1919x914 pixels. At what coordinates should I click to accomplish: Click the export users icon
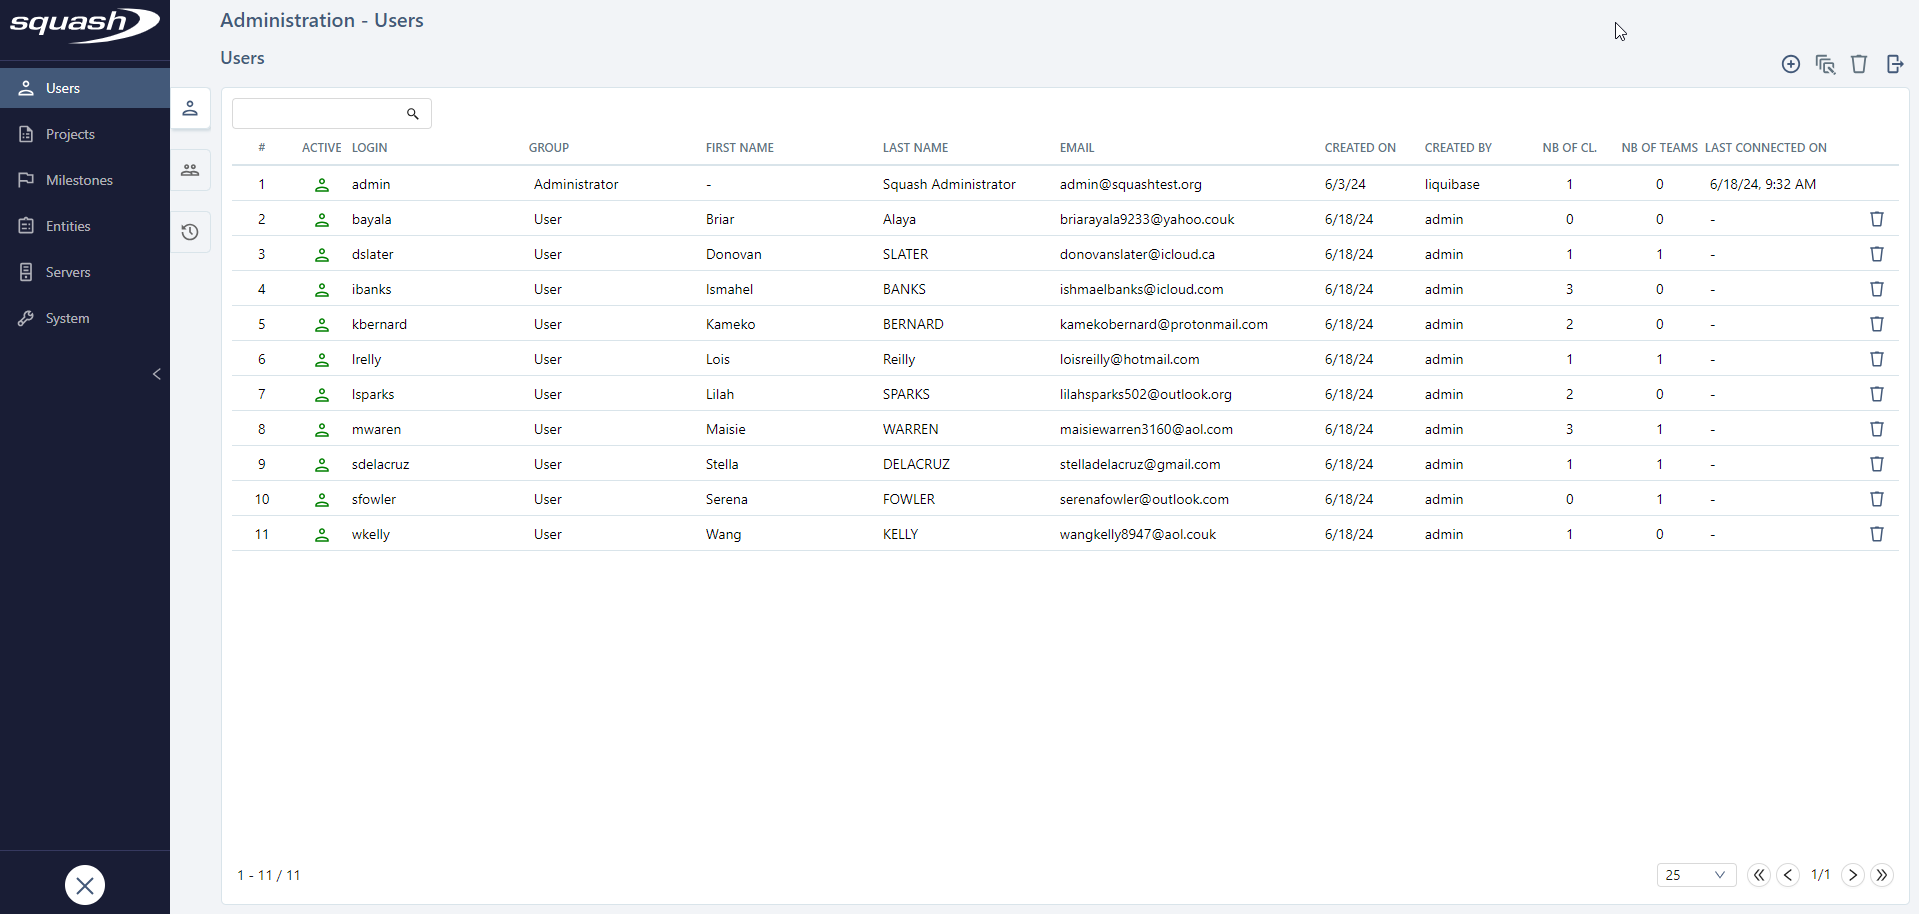click(x=1895, y=64)
